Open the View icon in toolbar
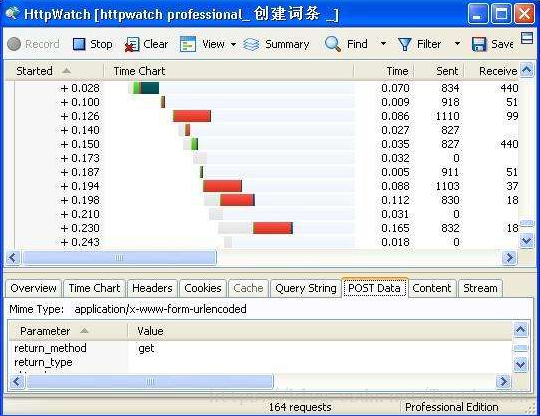Viewport: 540px width, 416px height. tap(188, 44)
